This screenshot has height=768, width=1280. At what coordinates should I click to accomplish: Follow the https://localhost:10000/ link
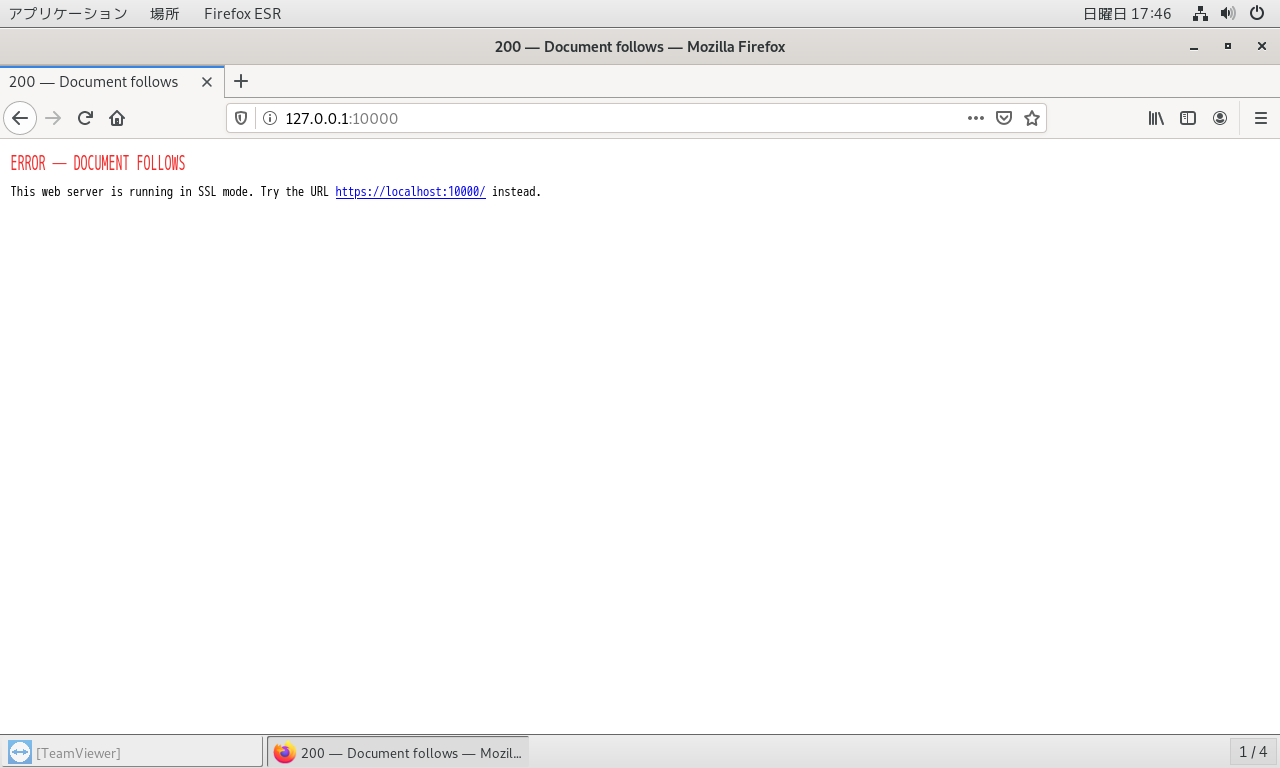tap(410, 192)
